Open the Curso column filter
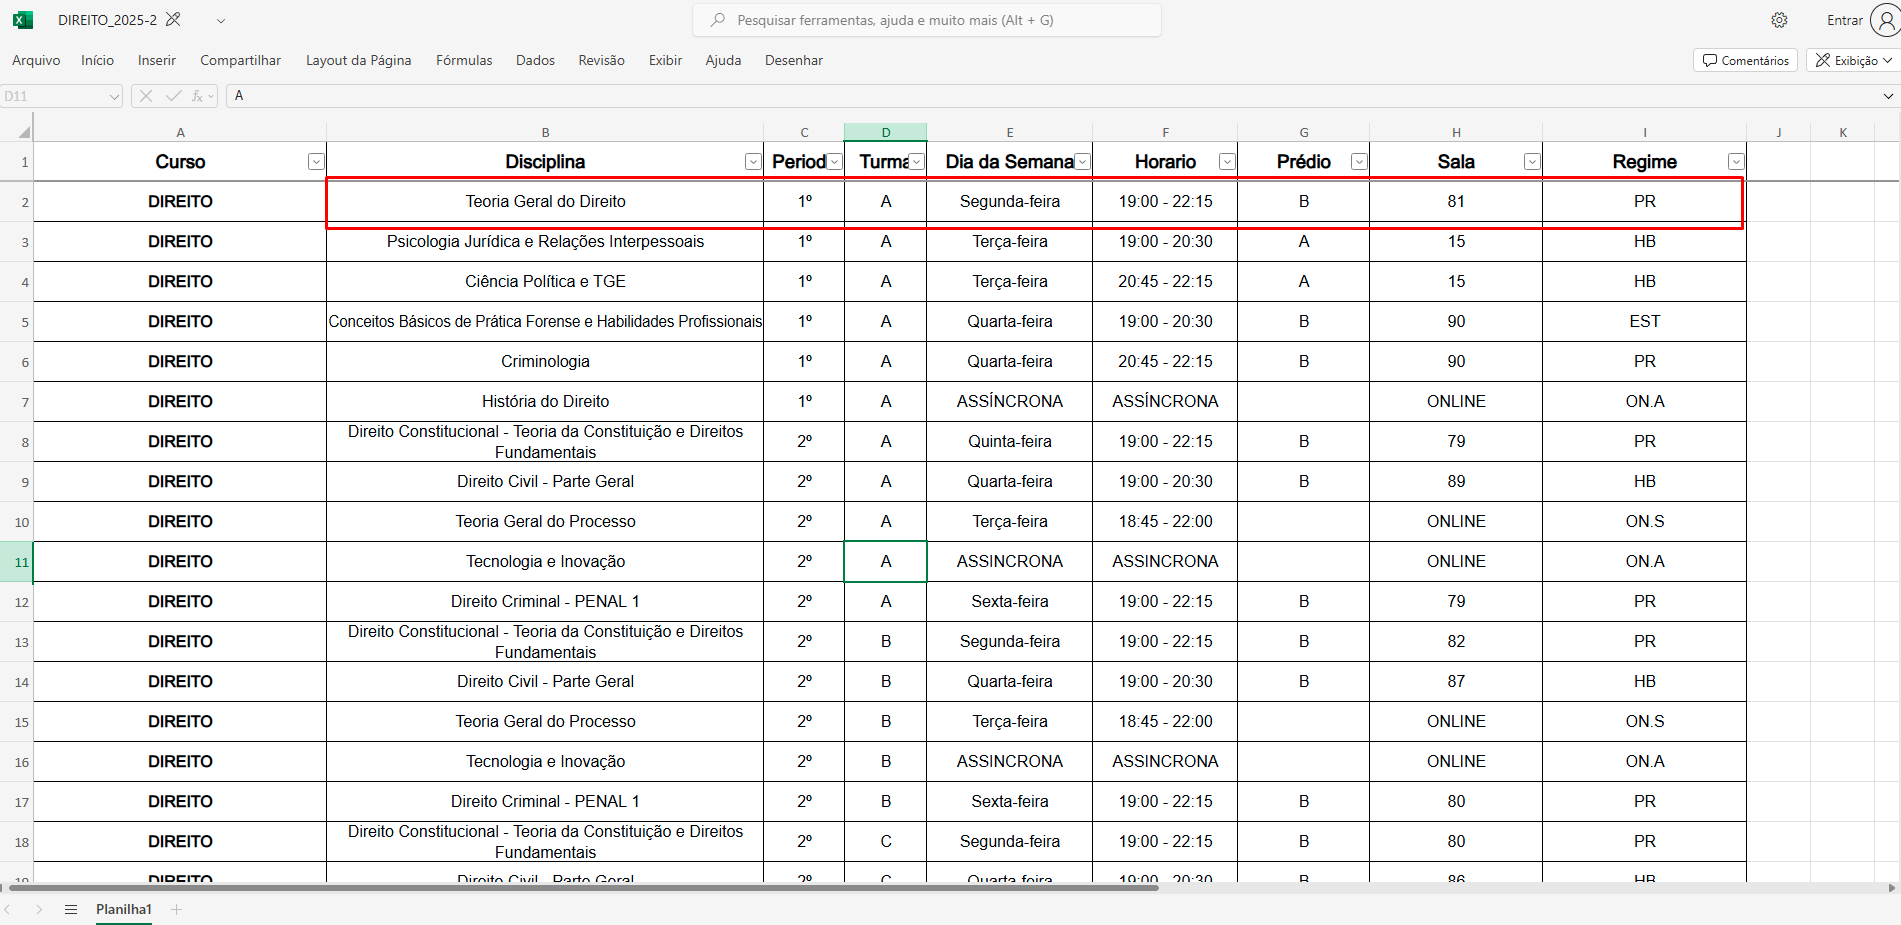The width and height of the screenshot is (1901, 925). pos(316,162)
